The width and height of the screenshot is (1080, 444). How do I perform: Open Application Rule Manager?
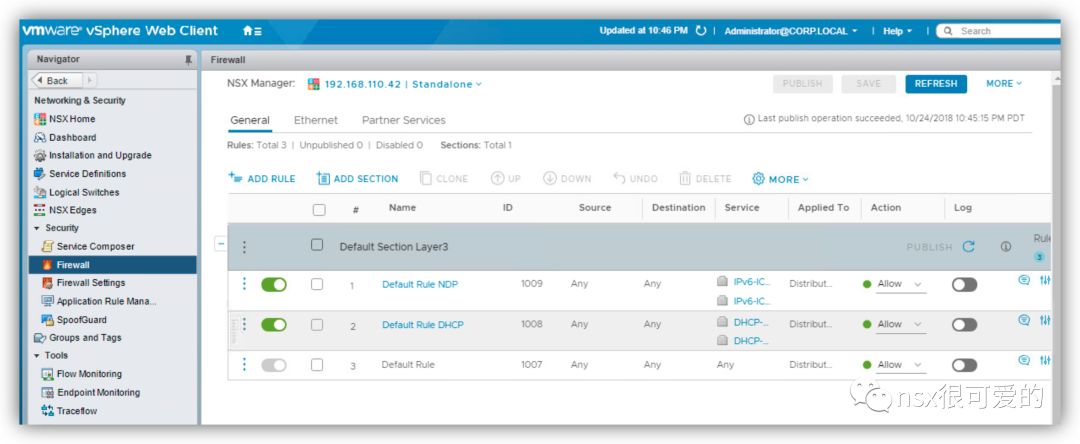[x=99, y=301]
